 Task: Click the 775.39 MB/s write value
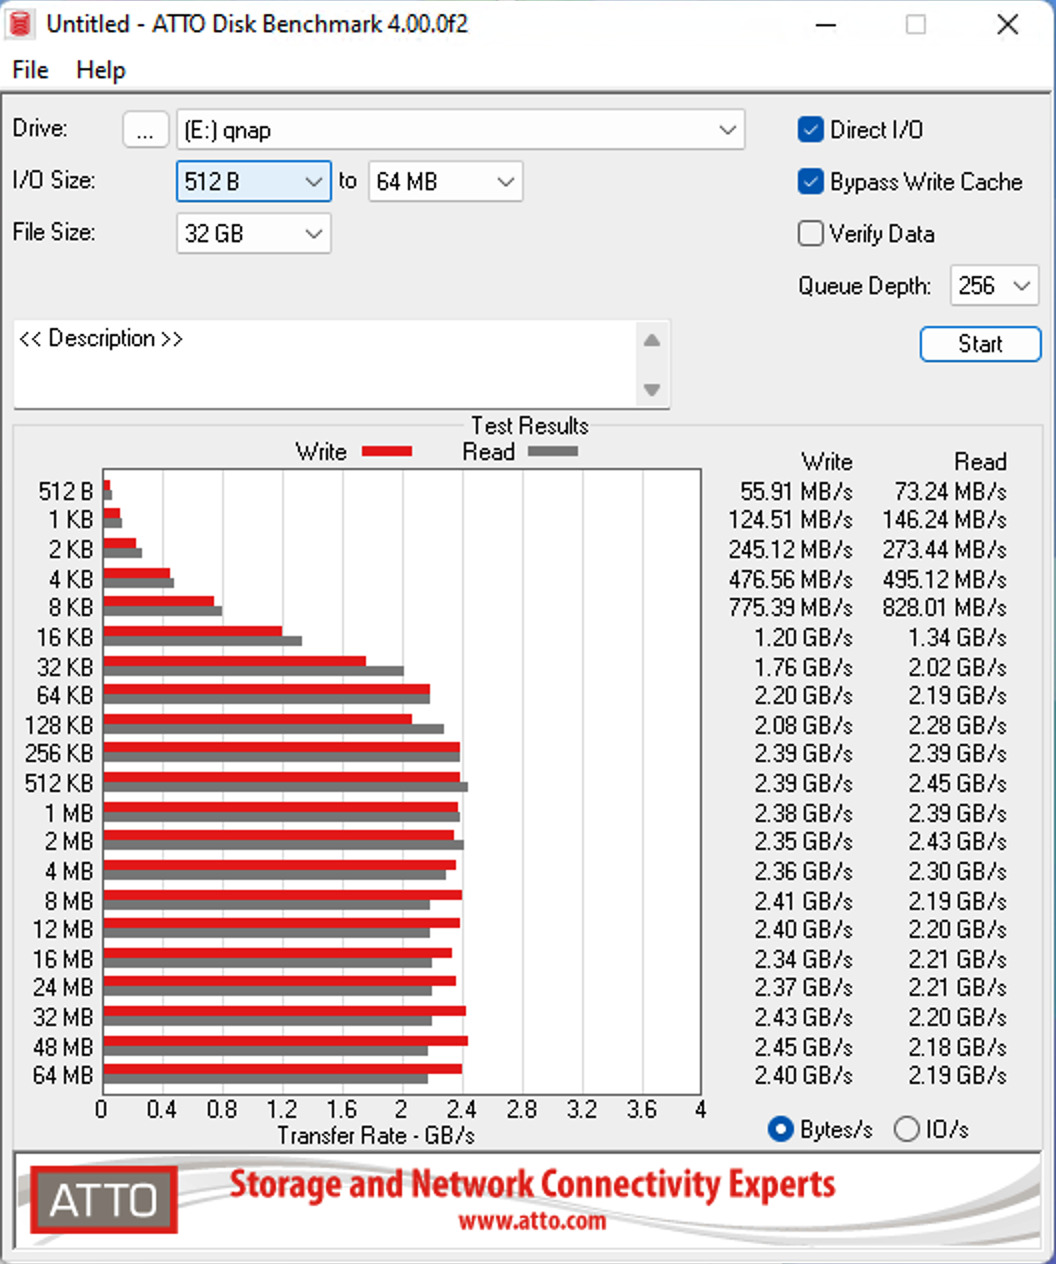790,607
